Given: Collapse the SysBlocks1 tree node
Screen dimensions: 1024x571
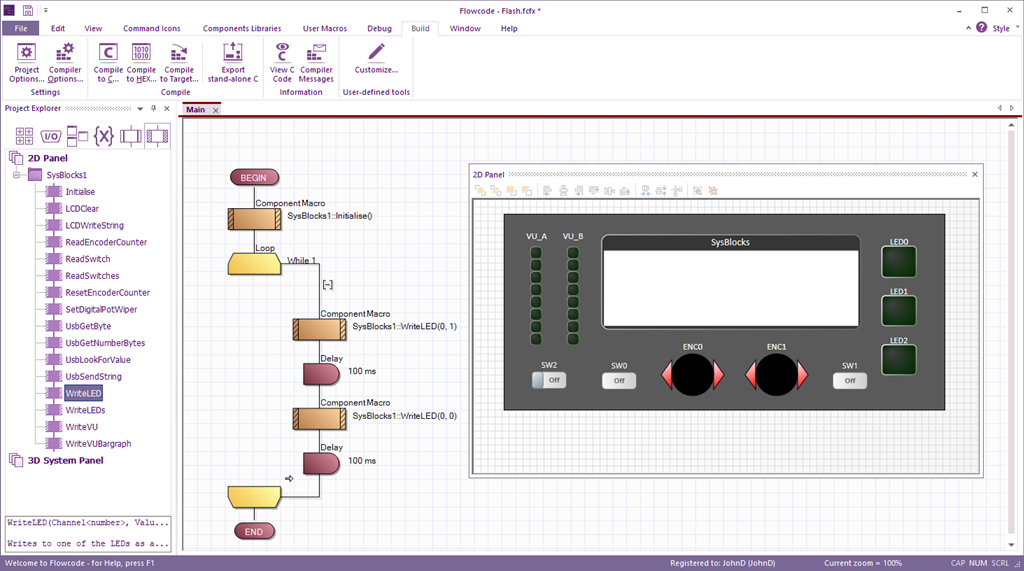Looking at the screenshot, I should pyautogui.click(x=16, y=175).
